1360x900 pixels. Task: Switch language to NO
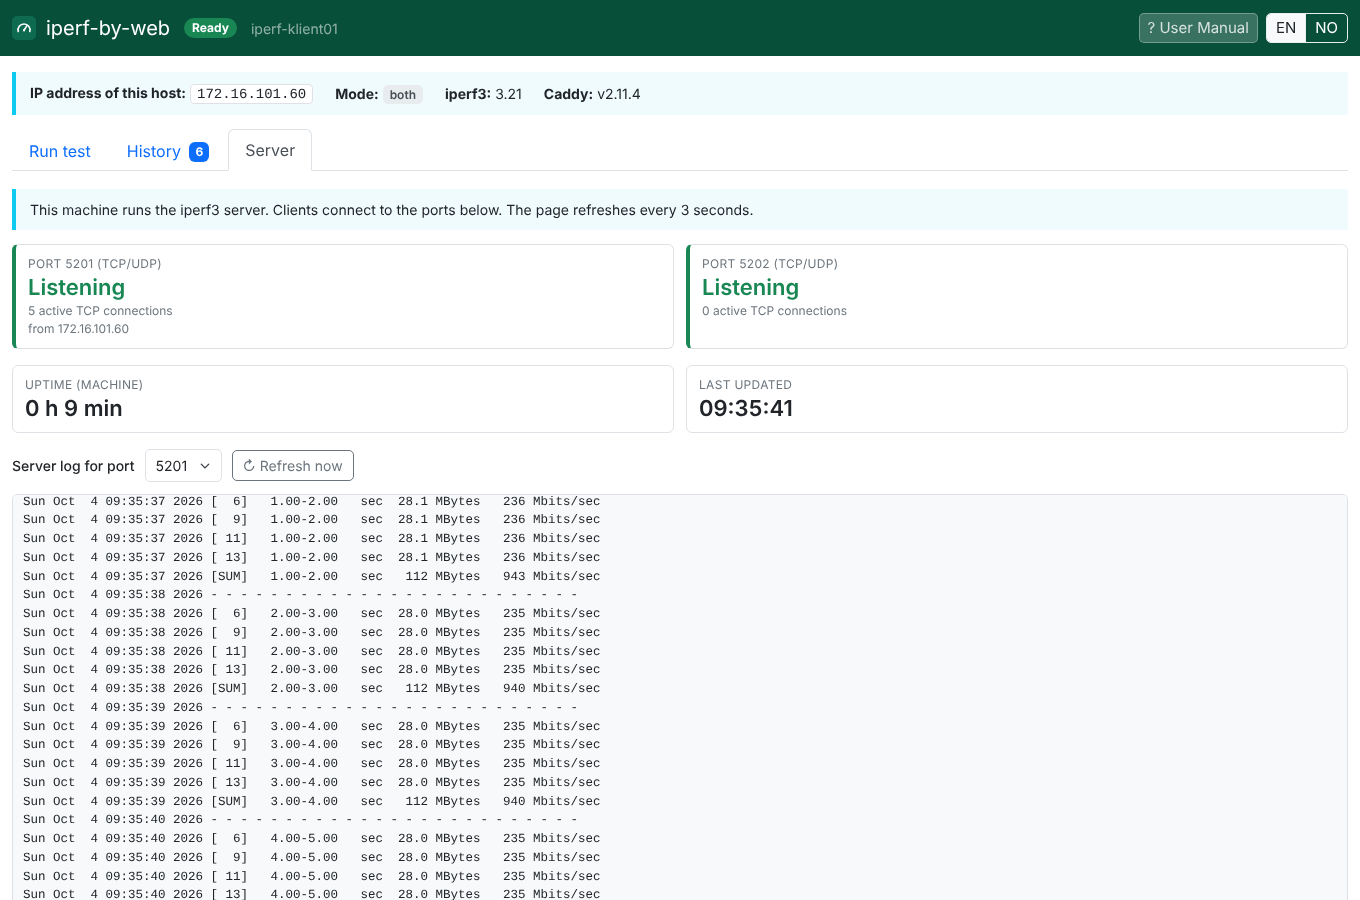click(1326, 28)
